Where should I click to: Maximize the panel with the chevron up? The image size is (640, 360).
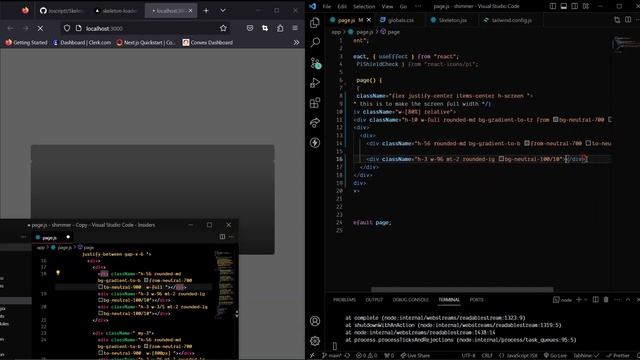628,300
